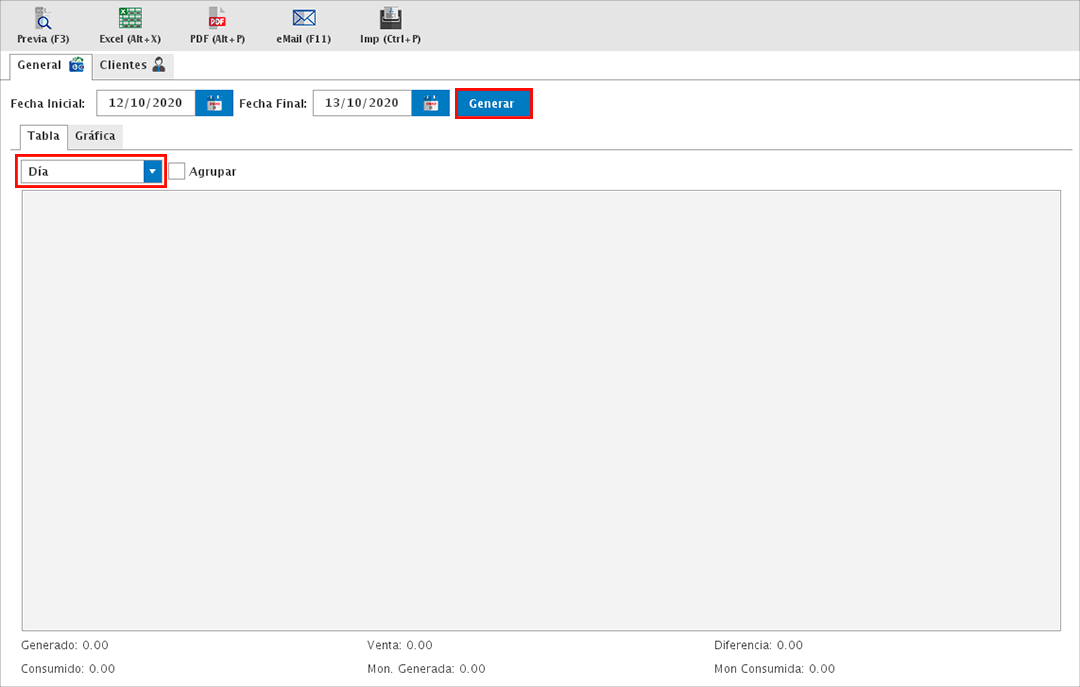1080x687 pixels.
Task: Open the calendar picker for Fecha Final
Action: click(431, 103)
